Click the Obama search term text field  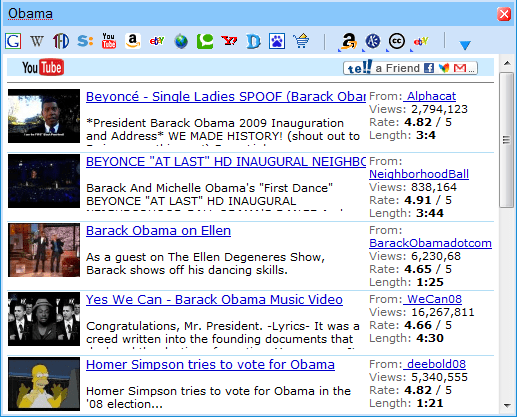[x=250, y=14]
